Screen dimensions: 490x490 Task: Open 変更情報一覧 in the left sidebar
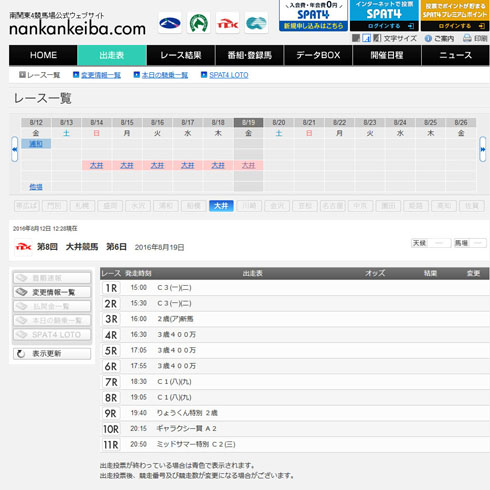point(52,292)
